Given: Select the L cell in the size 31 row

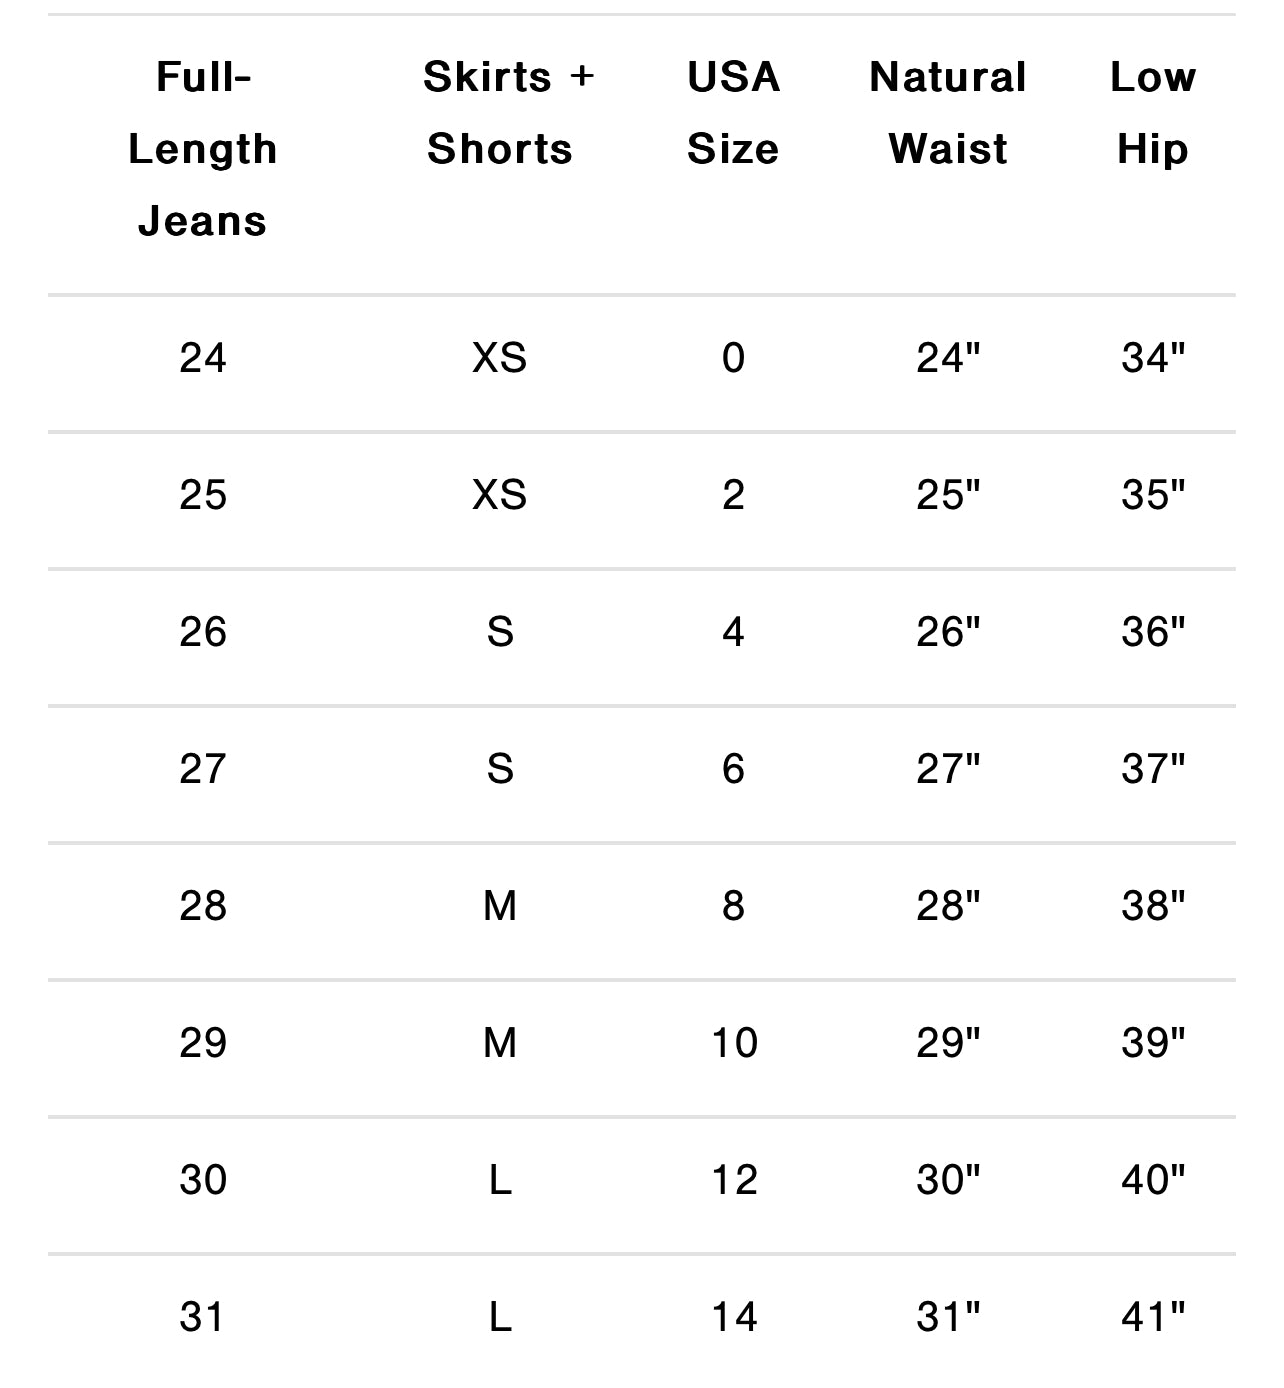Looking at the screenshot, I should [500, 1317].
